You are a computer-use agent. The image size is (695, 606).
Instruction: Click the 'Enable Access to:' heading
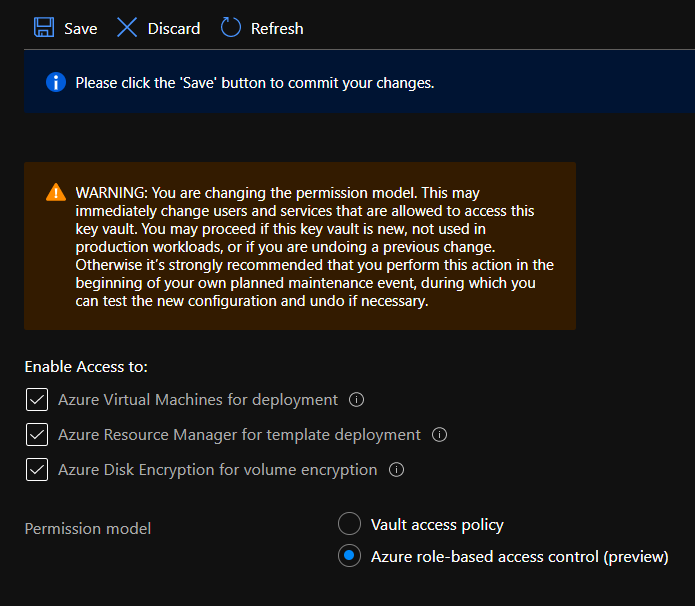click(86, 367)
